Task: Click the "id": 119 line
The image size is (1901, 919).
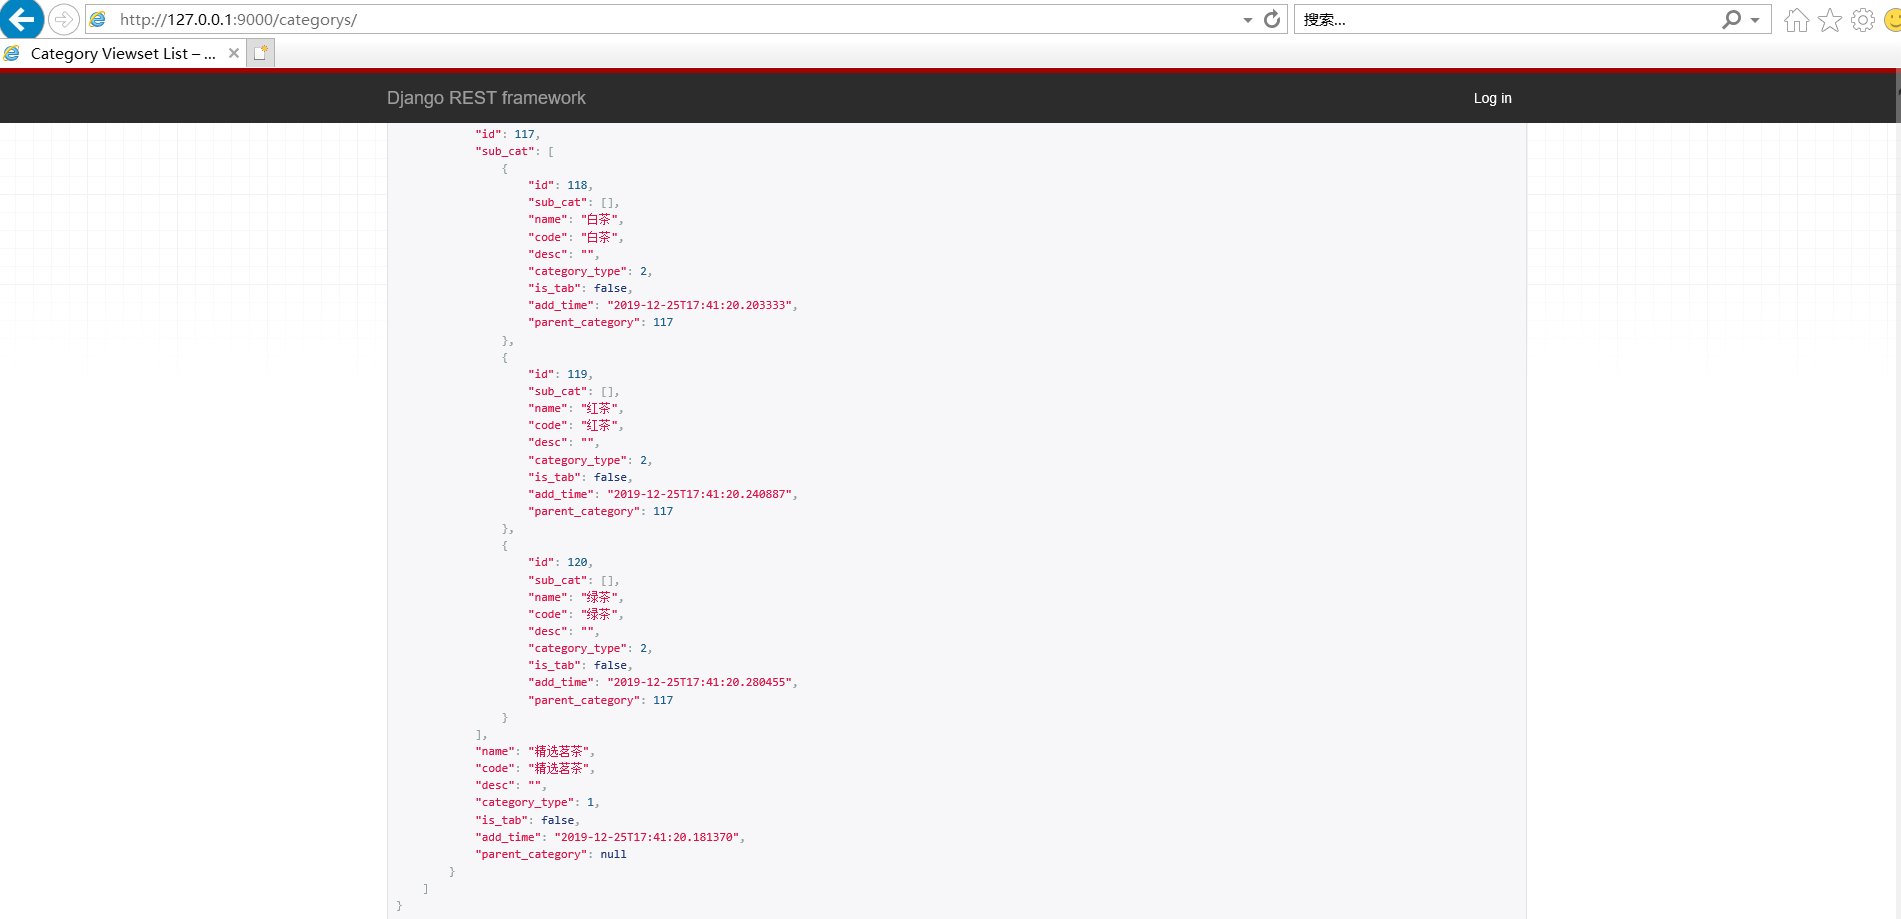Action: (560, 374)
